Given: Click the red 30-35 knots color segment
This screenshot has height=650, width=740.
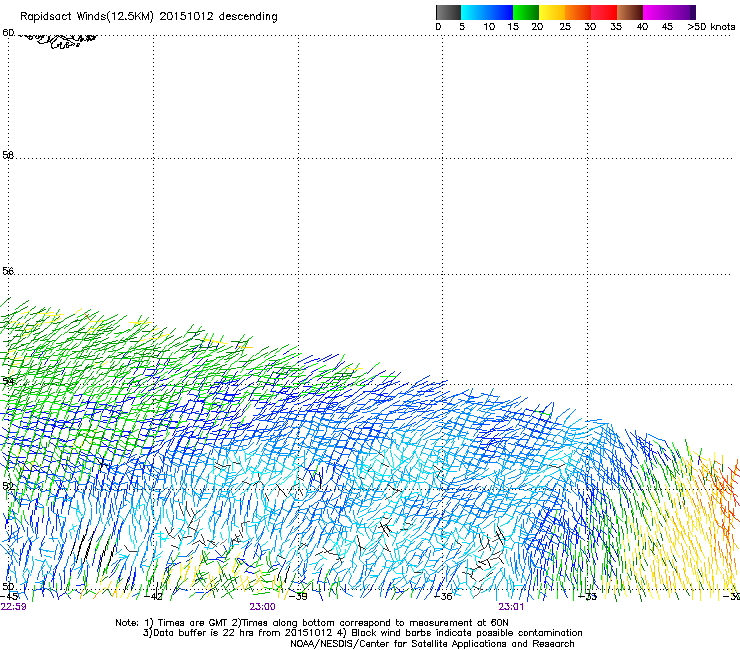Looking at the screenshot, I should coord(604,12).
